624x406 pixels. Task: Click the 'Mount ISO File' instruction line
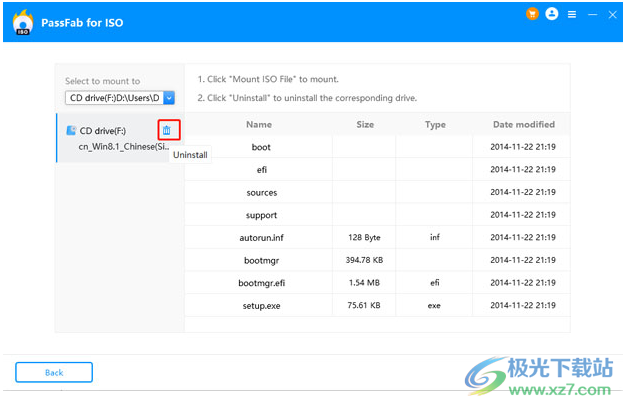[x=268, y=79]
